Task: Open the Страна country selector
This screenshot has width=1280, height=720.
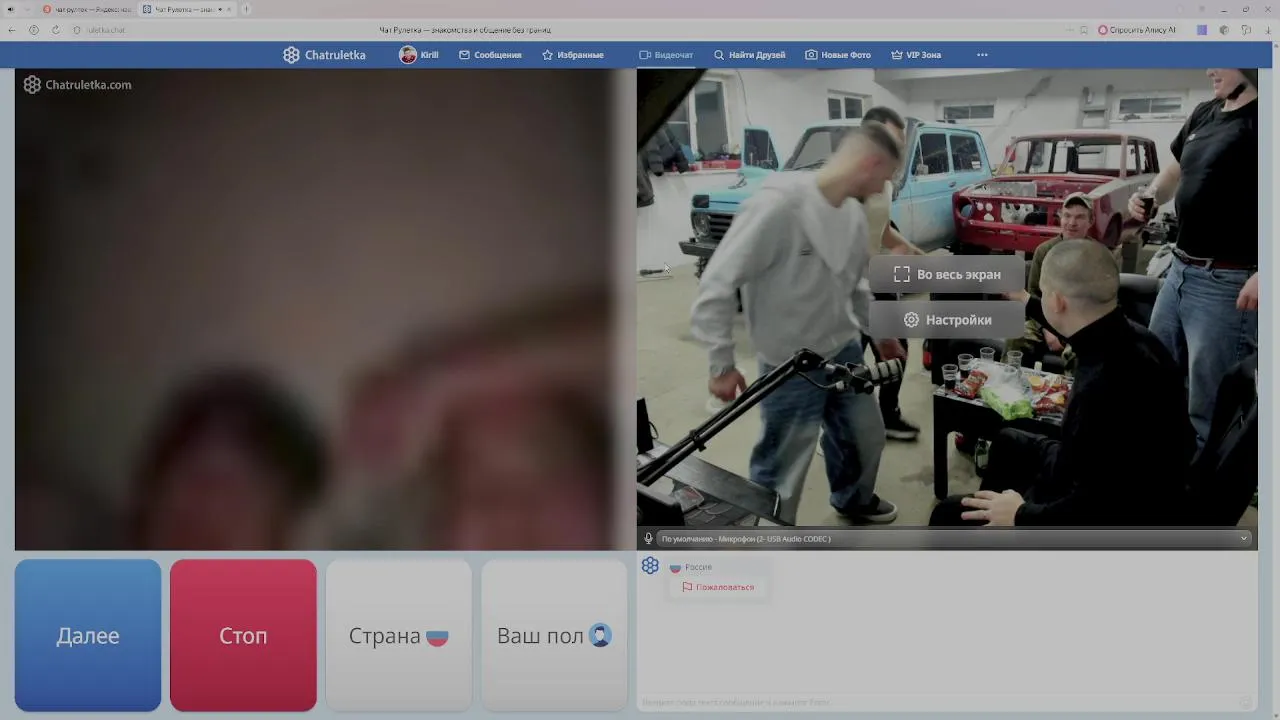Action: pos(398,635)
